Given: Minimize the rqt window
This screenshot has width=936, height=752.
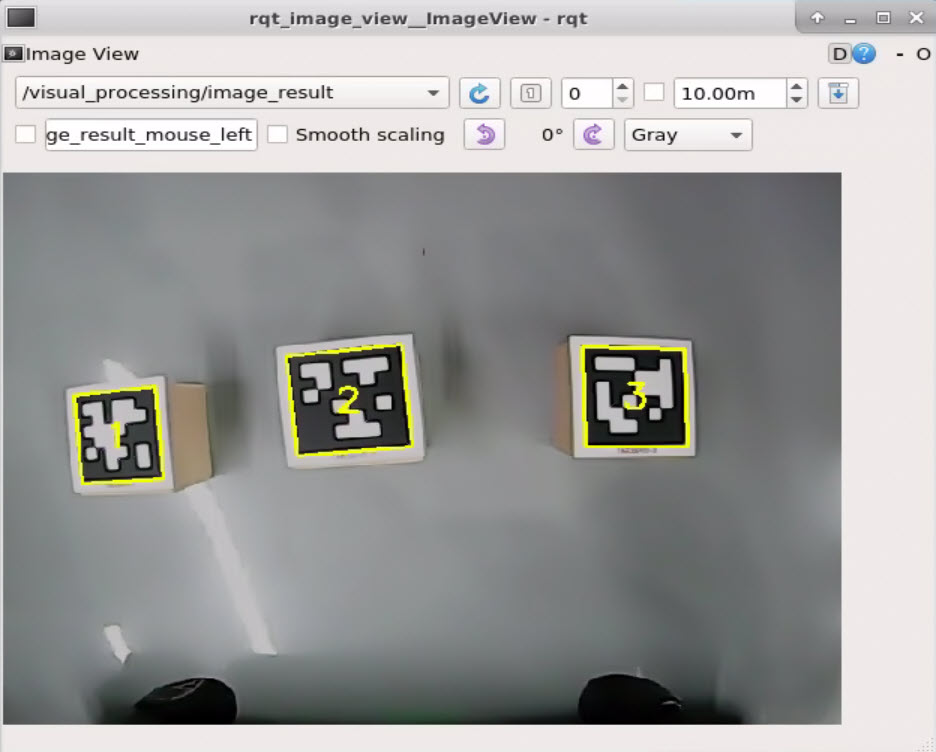Looking at the screenshot, I should (x=851, y=18).
